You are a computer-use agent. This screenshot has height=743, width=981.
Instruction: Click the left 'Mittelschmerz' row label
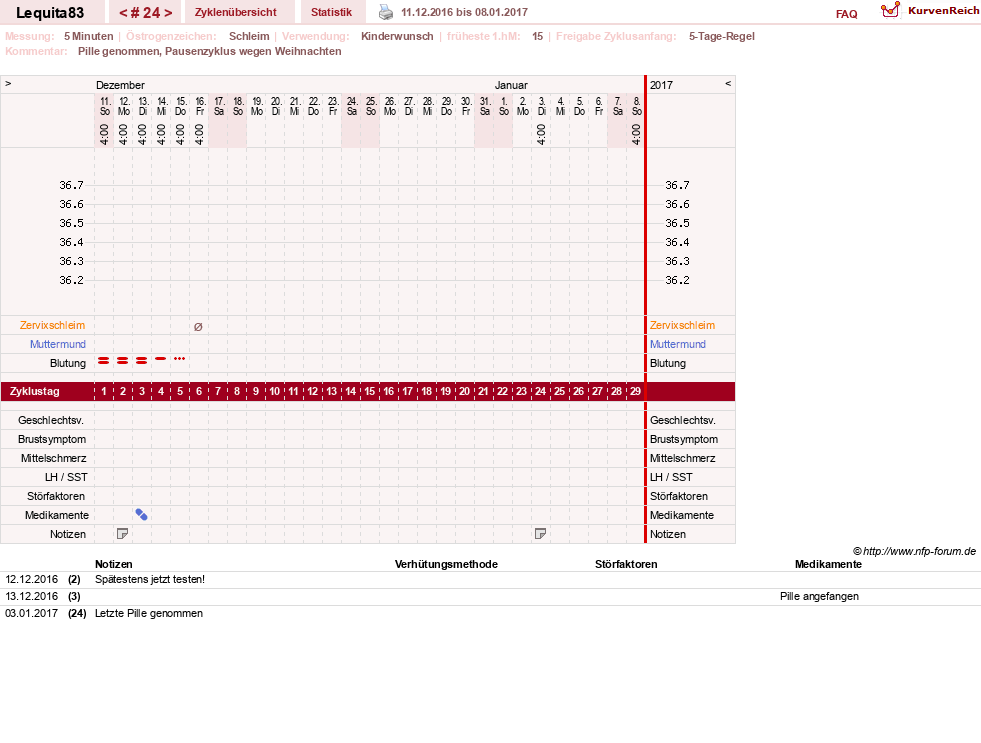coord(53,458)
